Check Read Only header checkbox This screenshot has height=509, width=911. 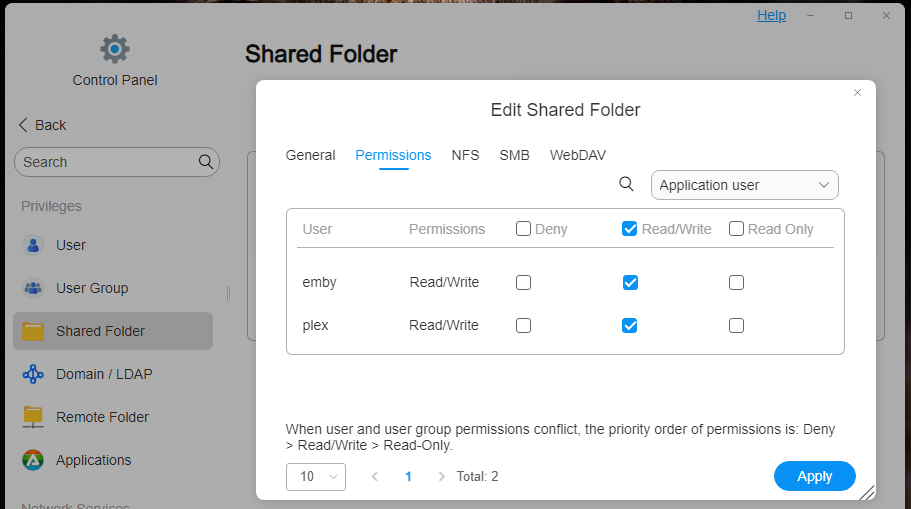pyautogui.click(x=736, y=229)
